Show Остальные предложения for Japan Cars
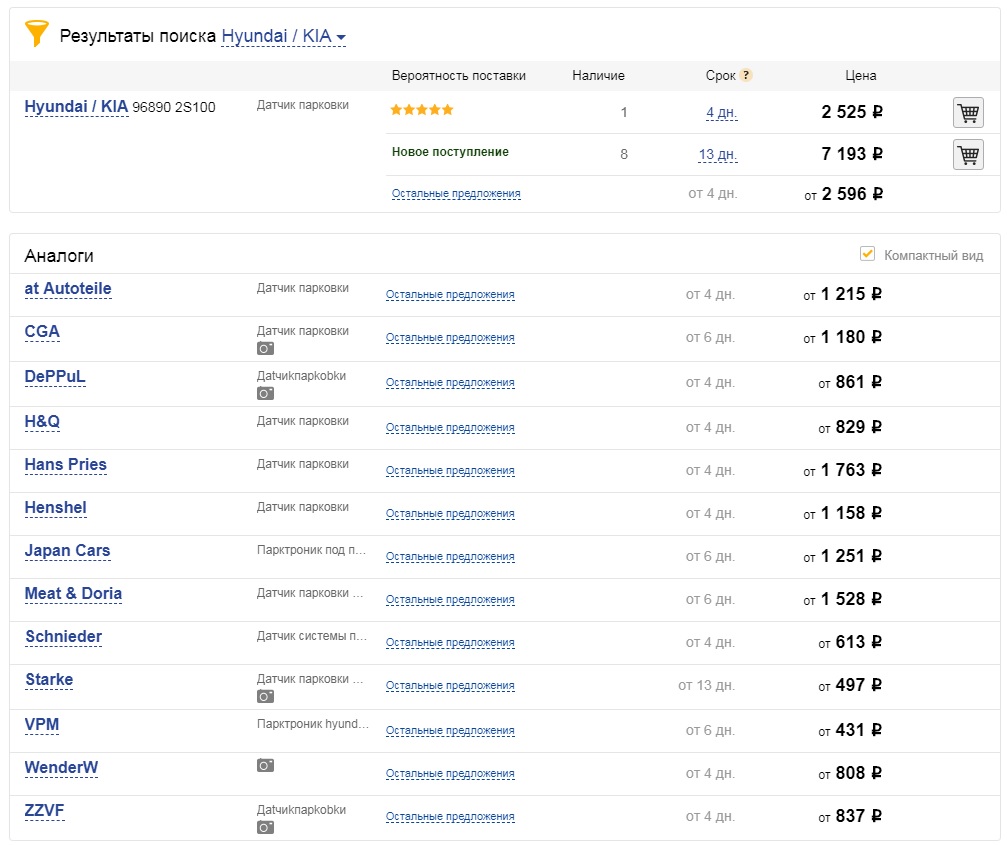Screen dimensions: 1007x846 tap(450, 556)
